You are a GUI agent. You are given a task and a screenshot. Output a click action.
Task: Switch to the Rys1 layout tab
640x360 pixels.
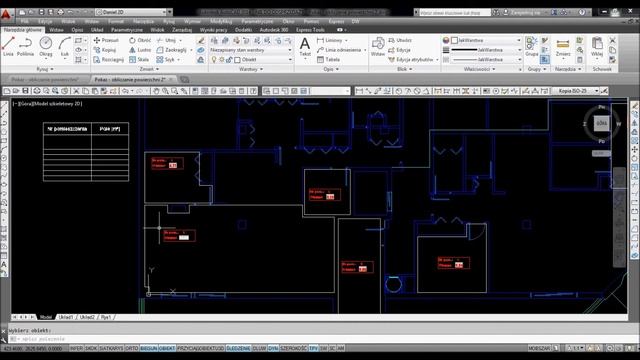pyautogui.click(x=106, y=317)
